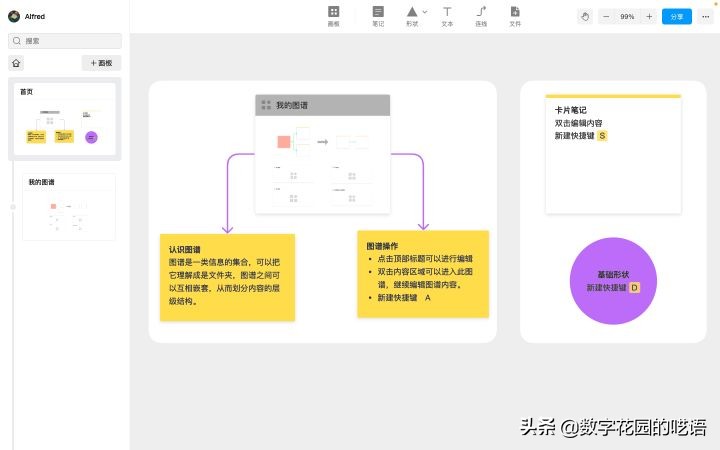This screenshot has height=450, width=720.
Task: Go to home via house icon
Action: tap(16, 63)
